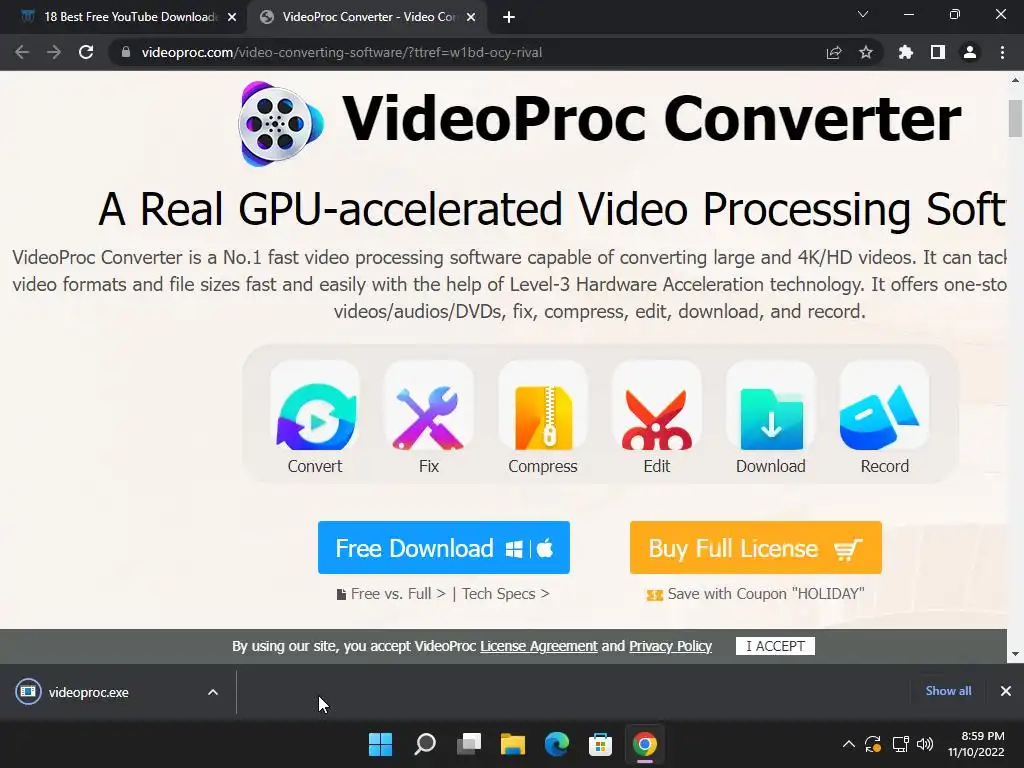Switch to 18 Best Free YouTube Downloaders tab
This screenshot has width=1024, height=768.
coord(122,17)
